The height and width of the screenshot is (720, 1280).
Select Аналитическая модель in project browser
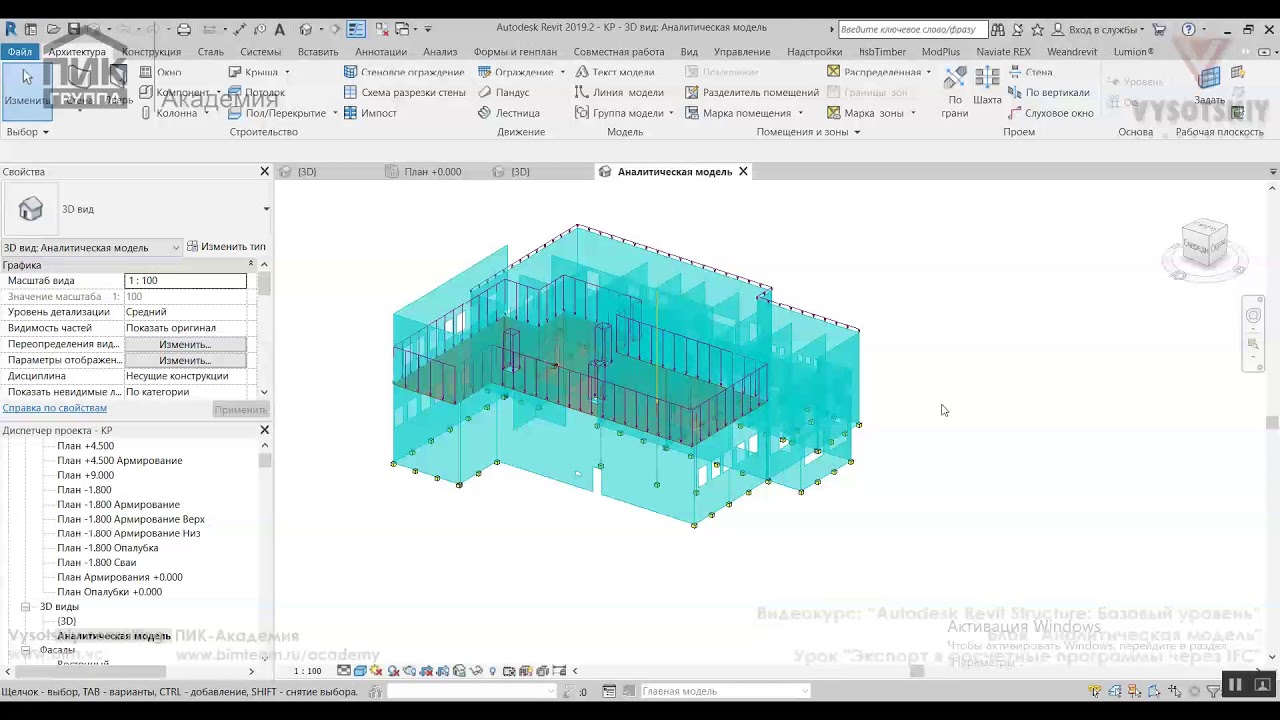(114, 636)
